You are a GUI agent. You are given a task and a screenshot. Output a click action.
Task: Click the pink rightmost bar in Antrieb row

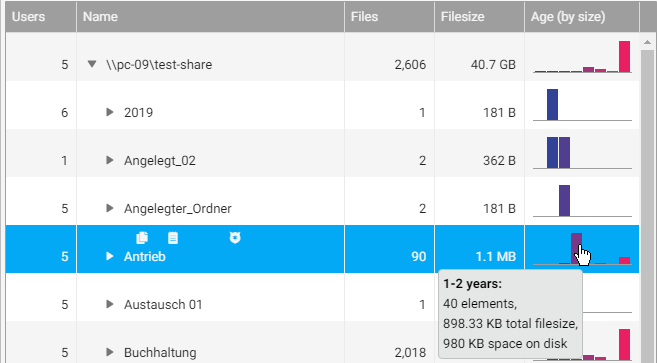tap(624, 260)
